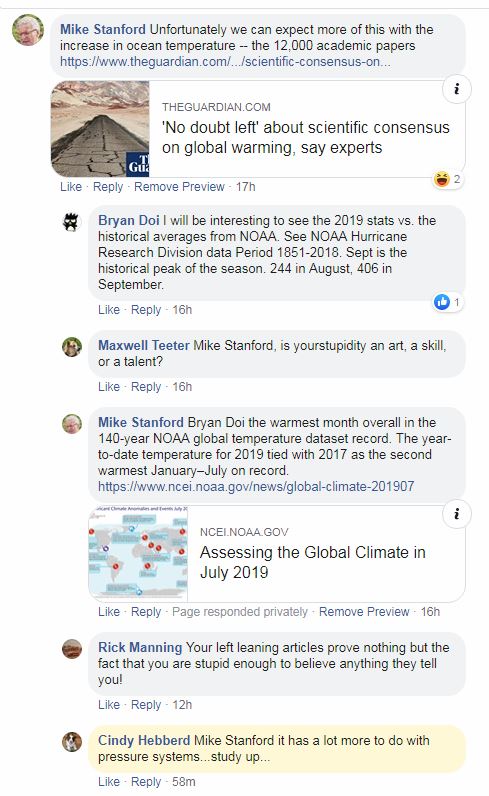
Task: View the like reaction on Bryan Doi's comment
Action: [x=448, y=303]
